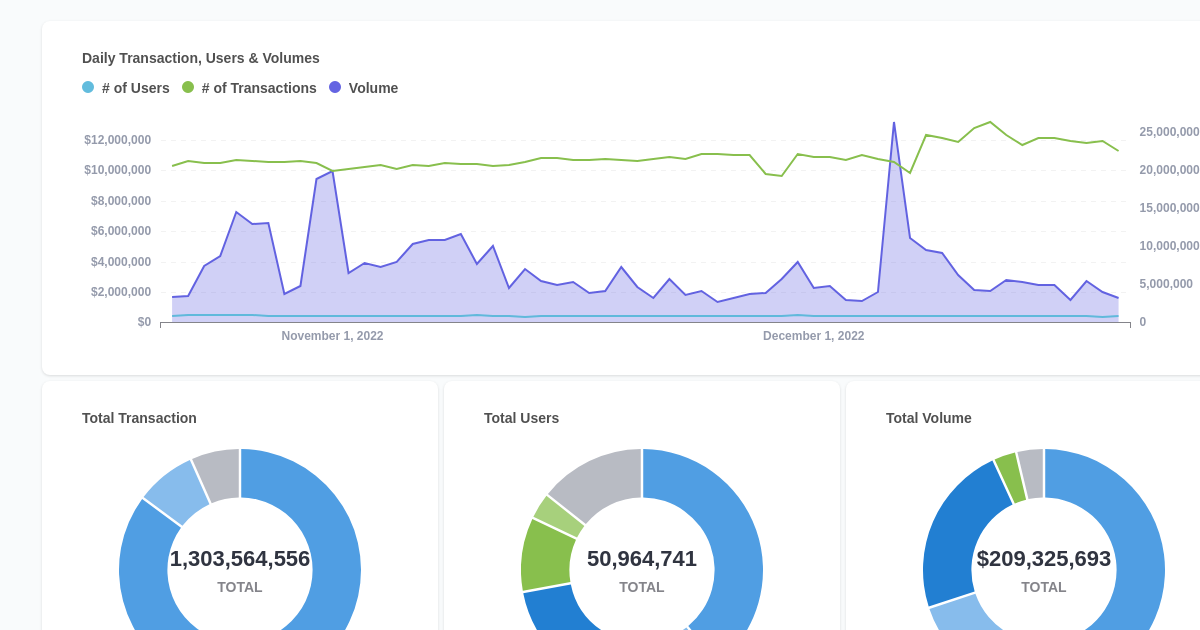This screenshot has height=630, width=1200.
Task: Click the total value 1,303,564,556
Action: pyautogui.click(x=239, y=558)
